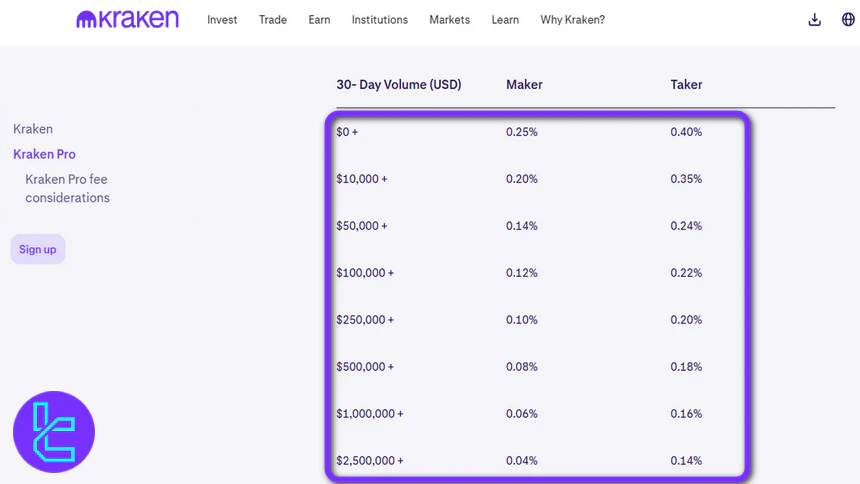Click the Maker column header
The image size is (860, 484).
pos(524,85)
